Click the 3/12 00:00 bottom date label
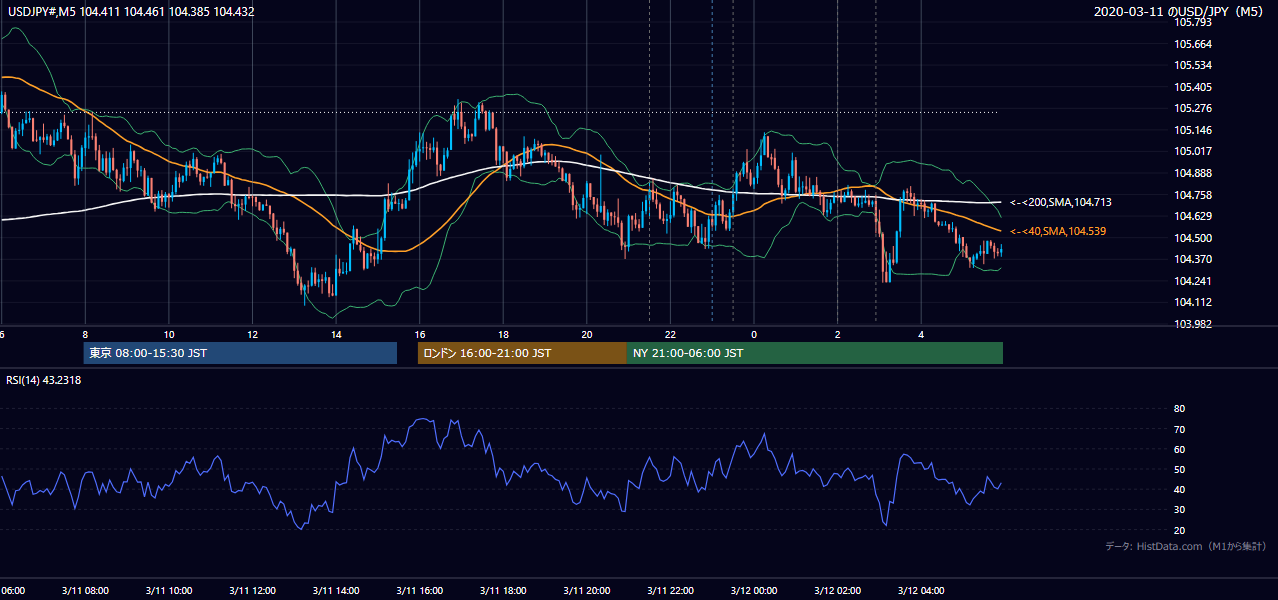The image size is (1278, 600). point(754,590)
